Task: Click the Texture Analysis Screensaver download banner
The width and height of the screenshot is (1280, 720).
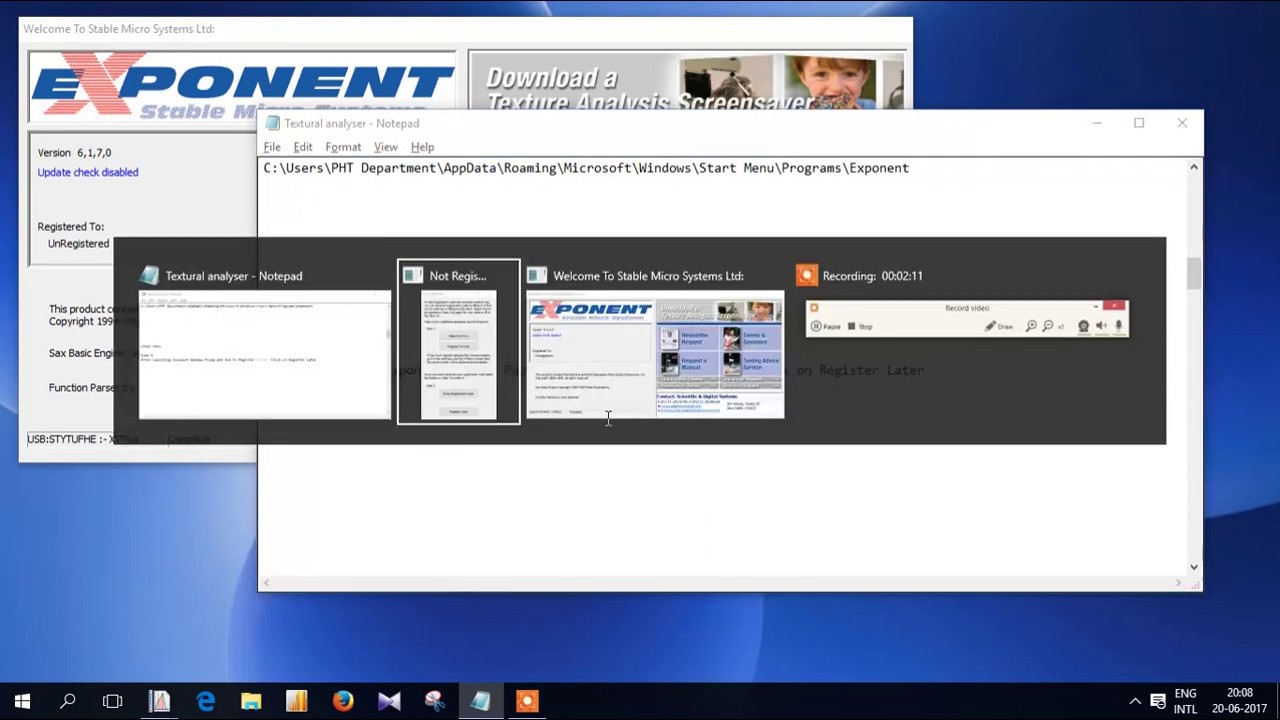Action: 686,80
